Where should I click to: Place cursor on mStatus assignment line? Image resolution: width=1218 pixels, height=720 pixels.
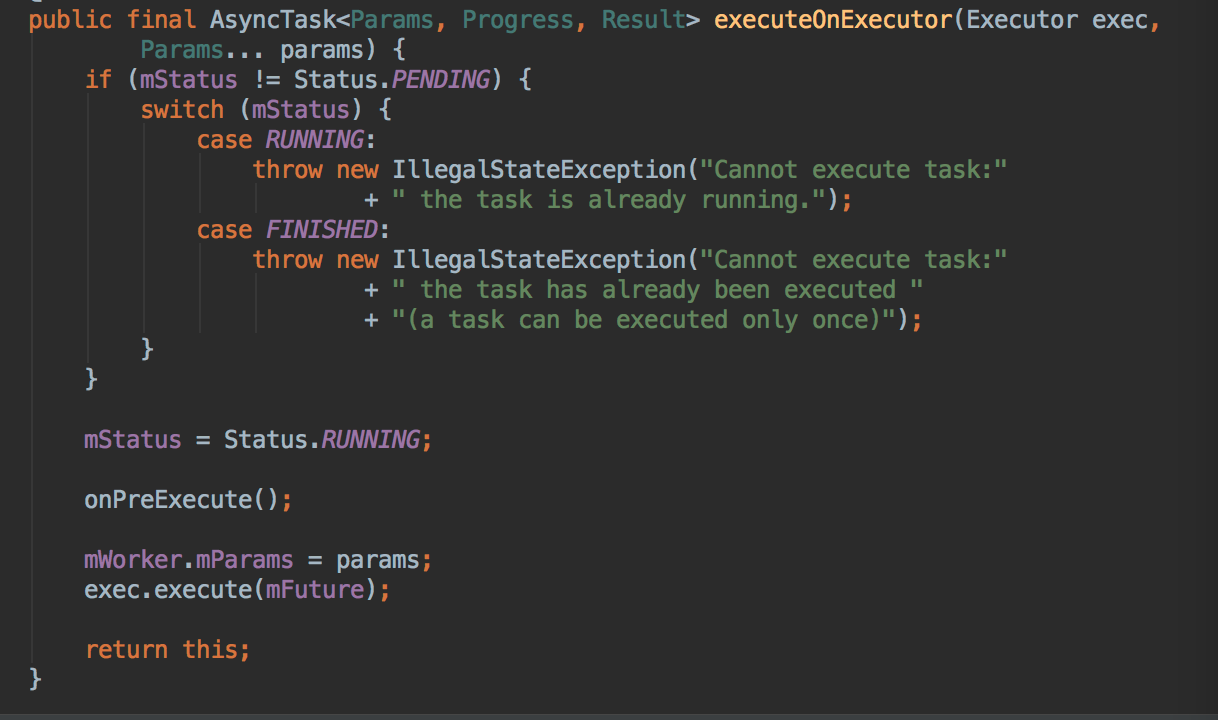[258, 439]
